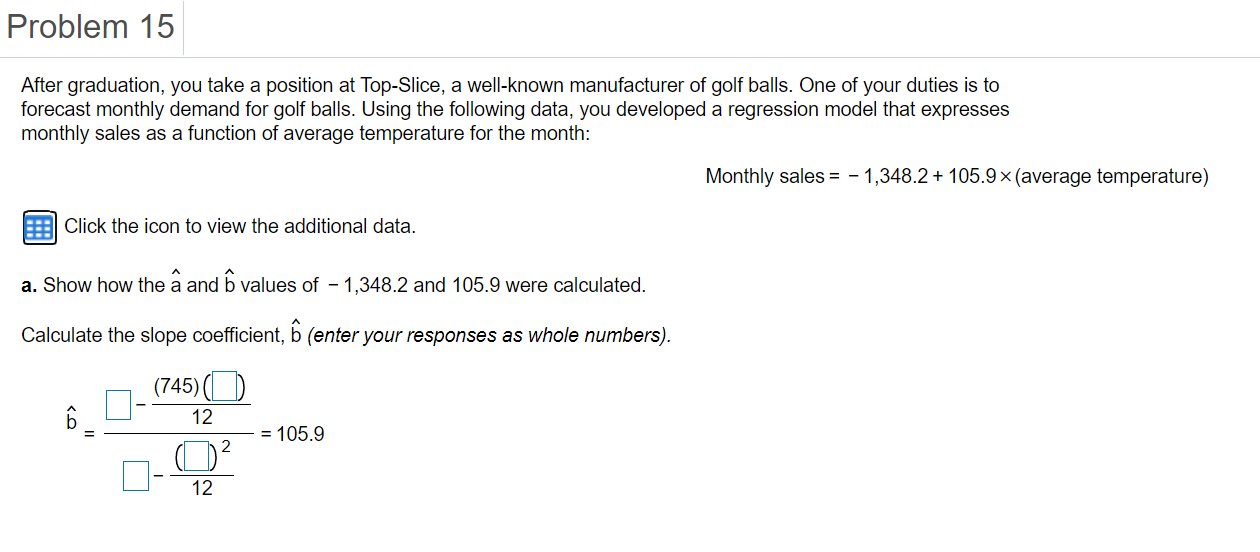1260x552 pixels.
Task: Click the 'a. Show how' question line
Action: [x=333, y=285]
